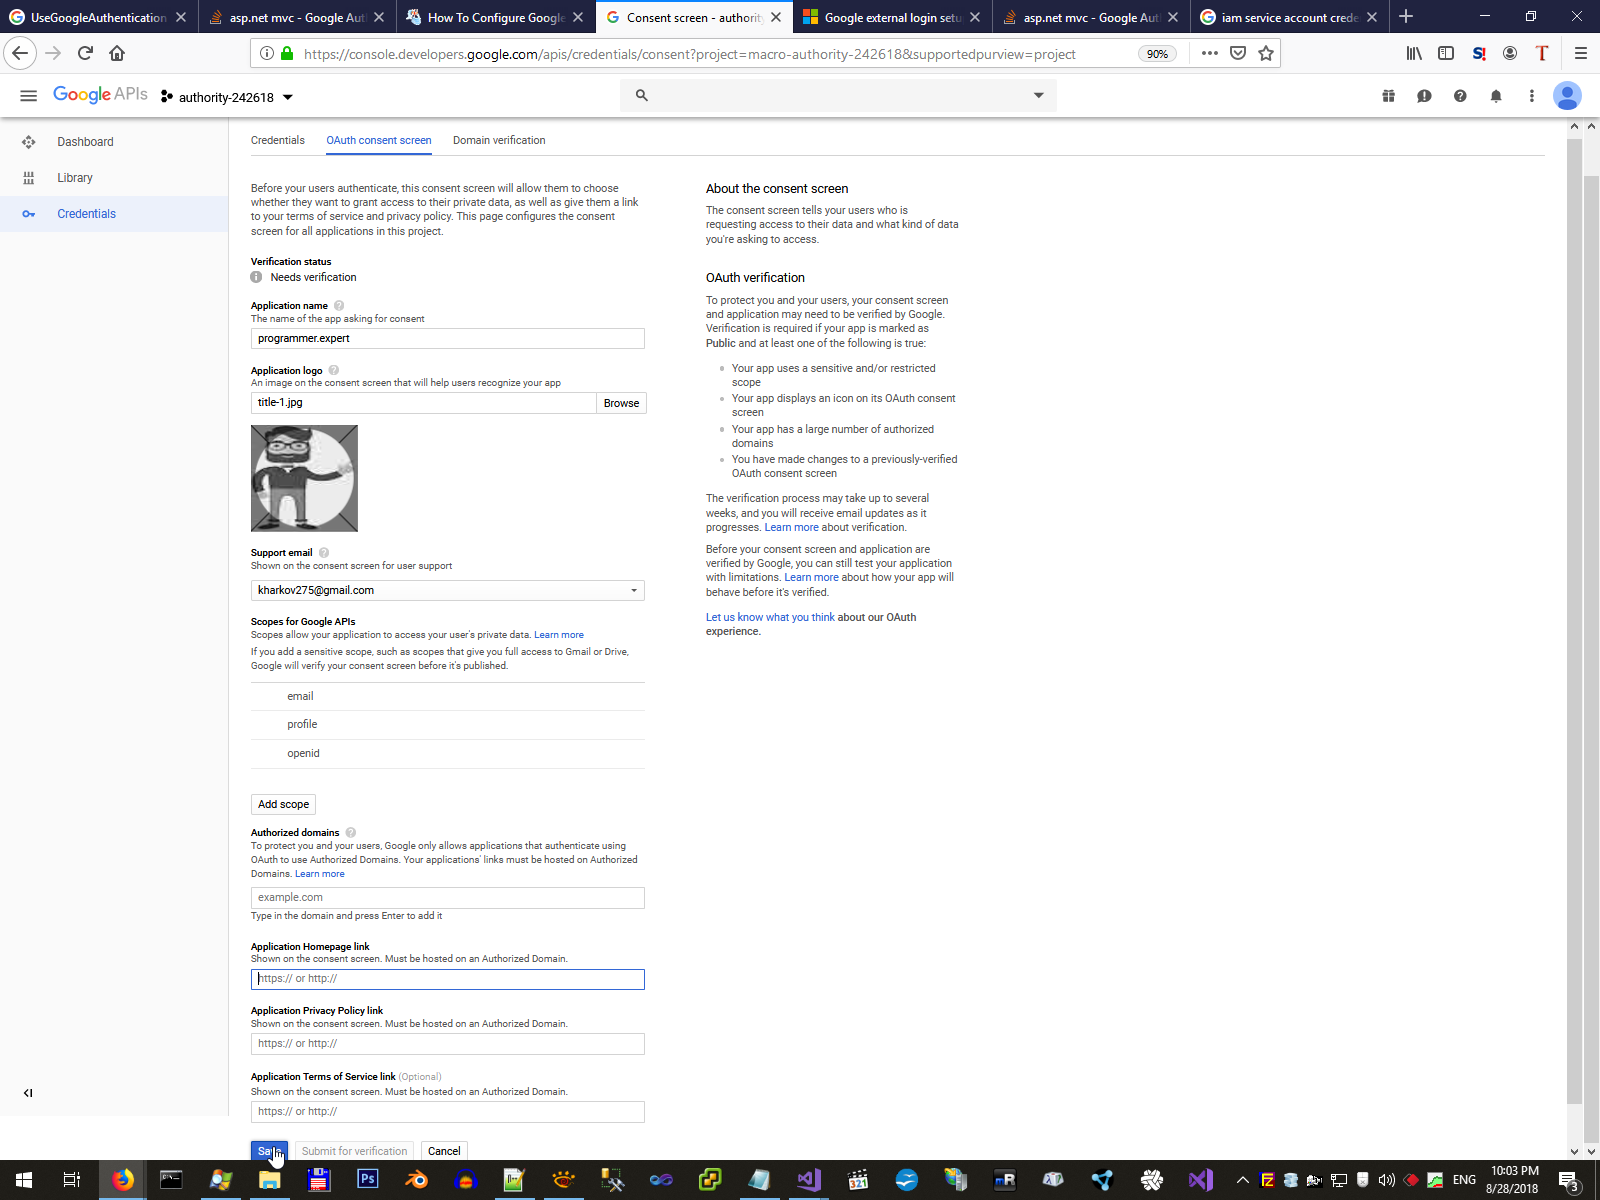The height and width of the screenshot is (1200, 1600).
Task: Click the search magnifier icon in the console
Action: 642,96
